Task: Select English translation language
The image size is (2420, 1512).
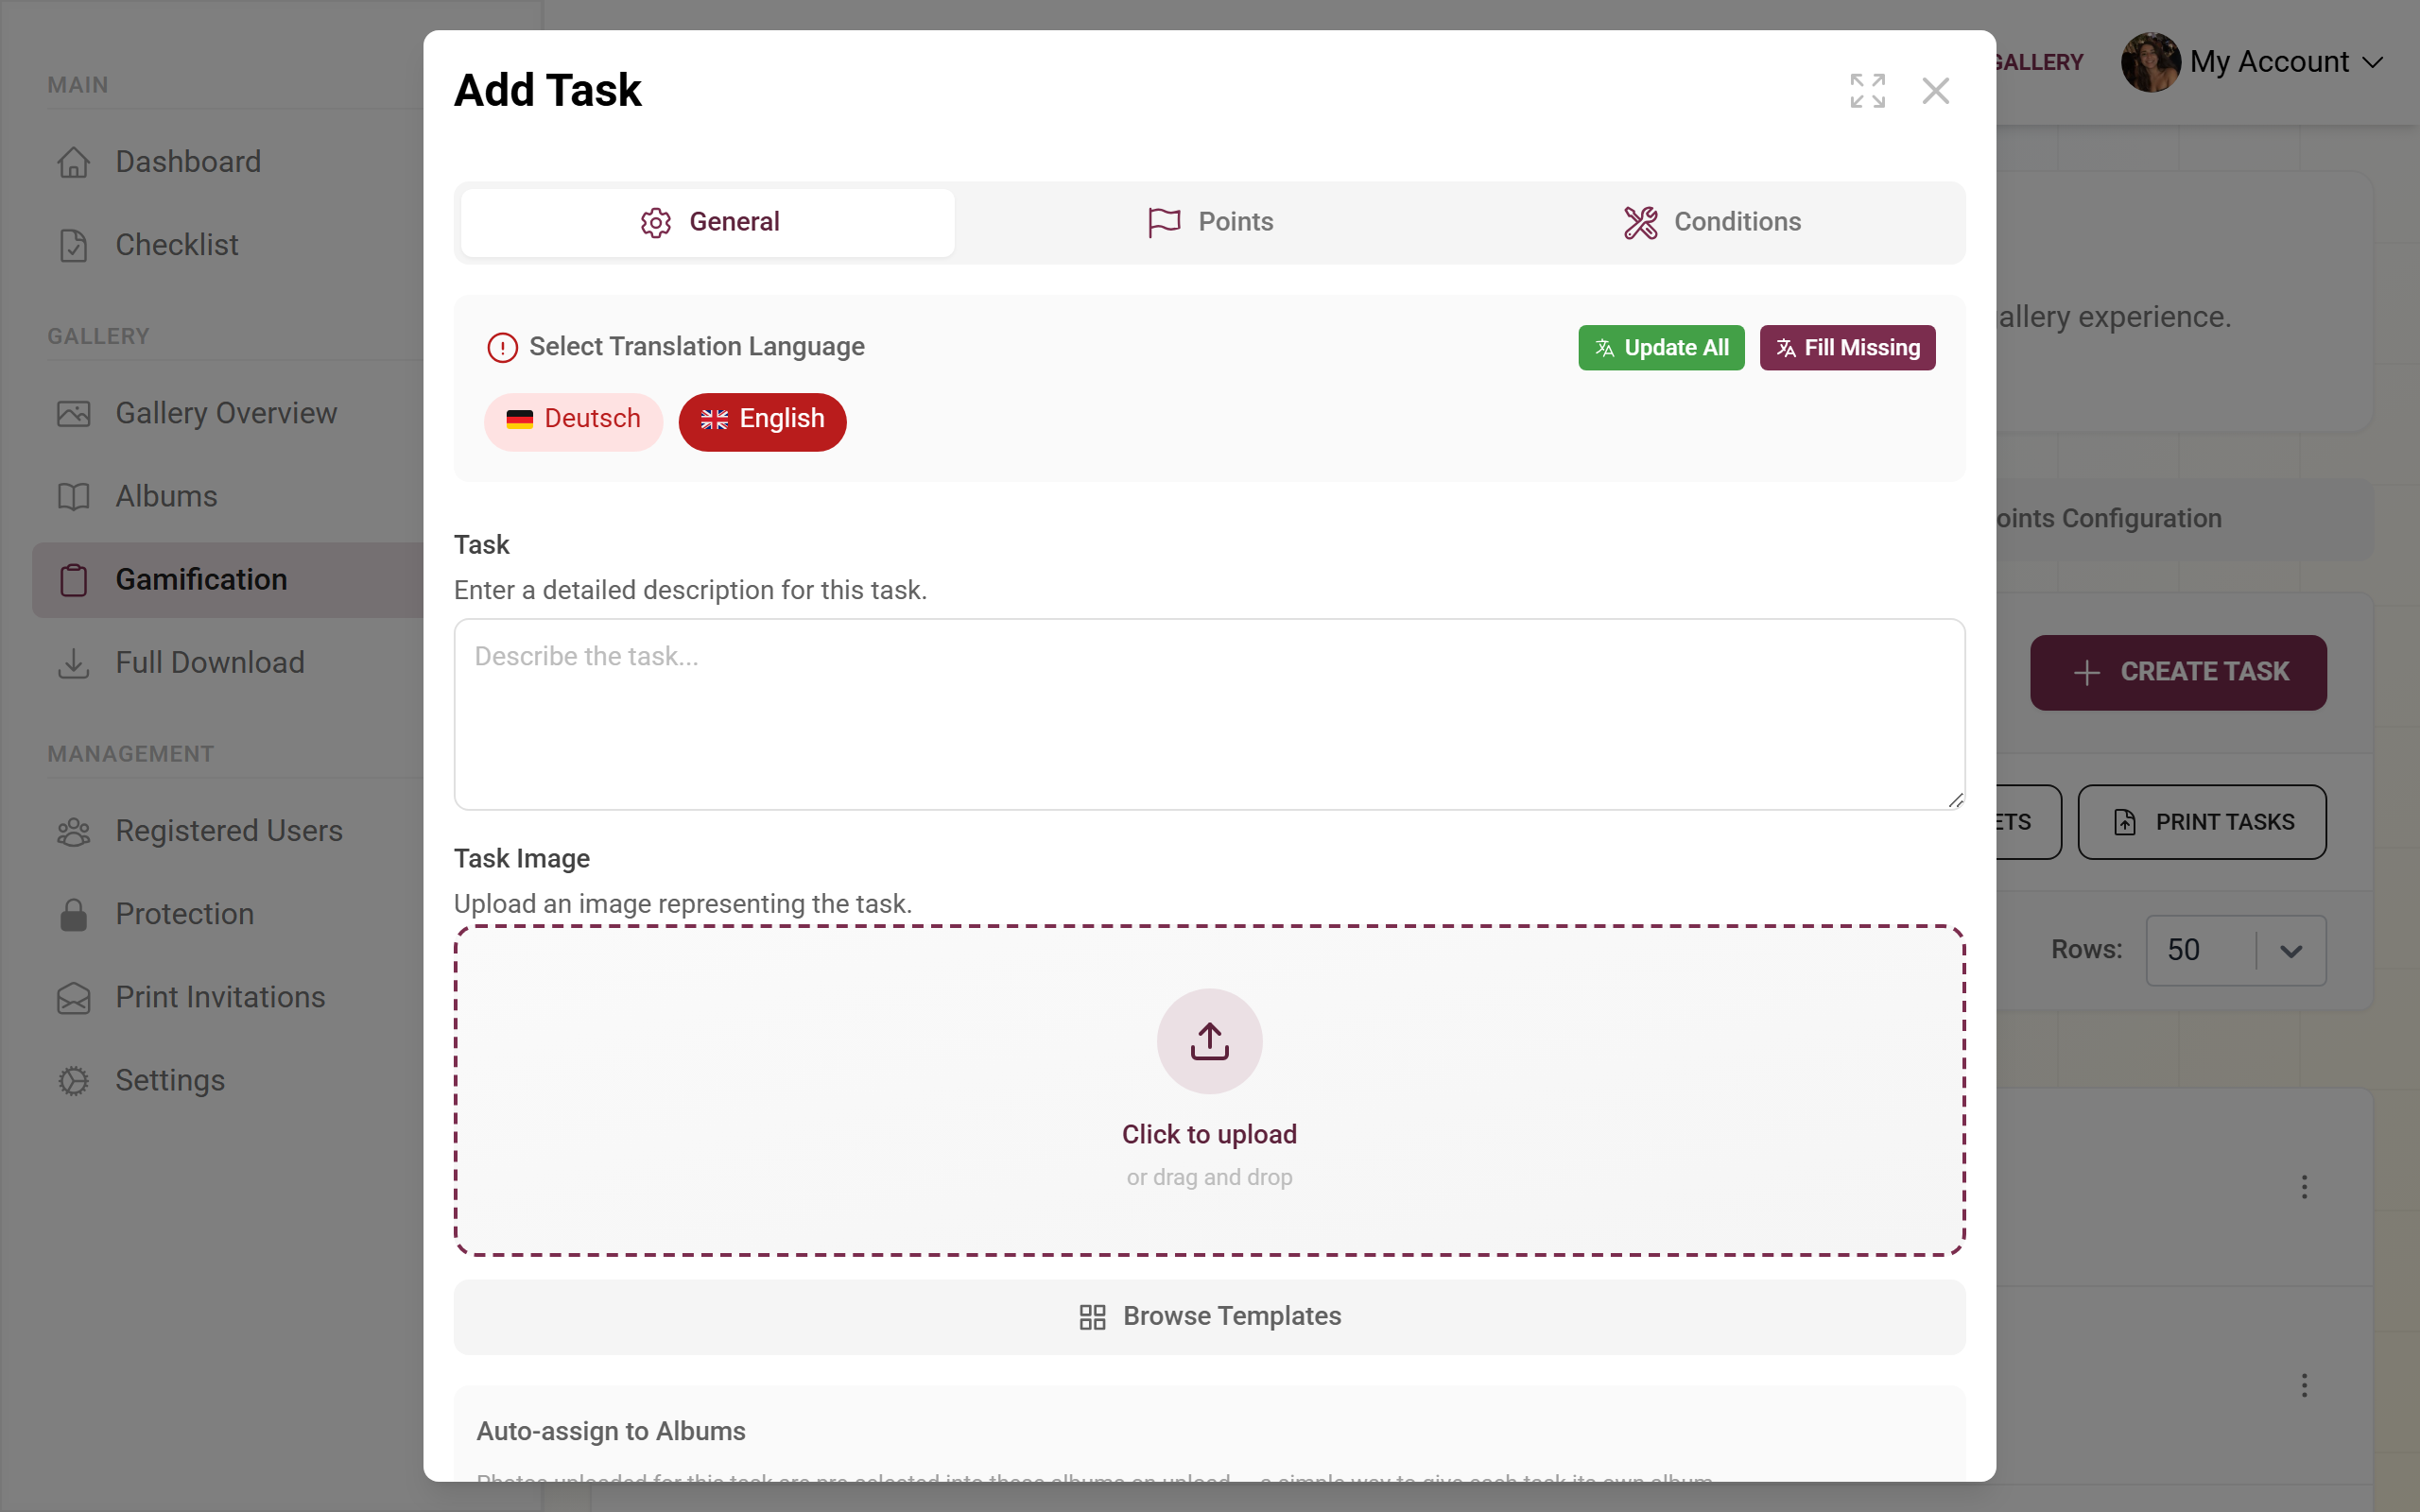Action: [762, 421]
